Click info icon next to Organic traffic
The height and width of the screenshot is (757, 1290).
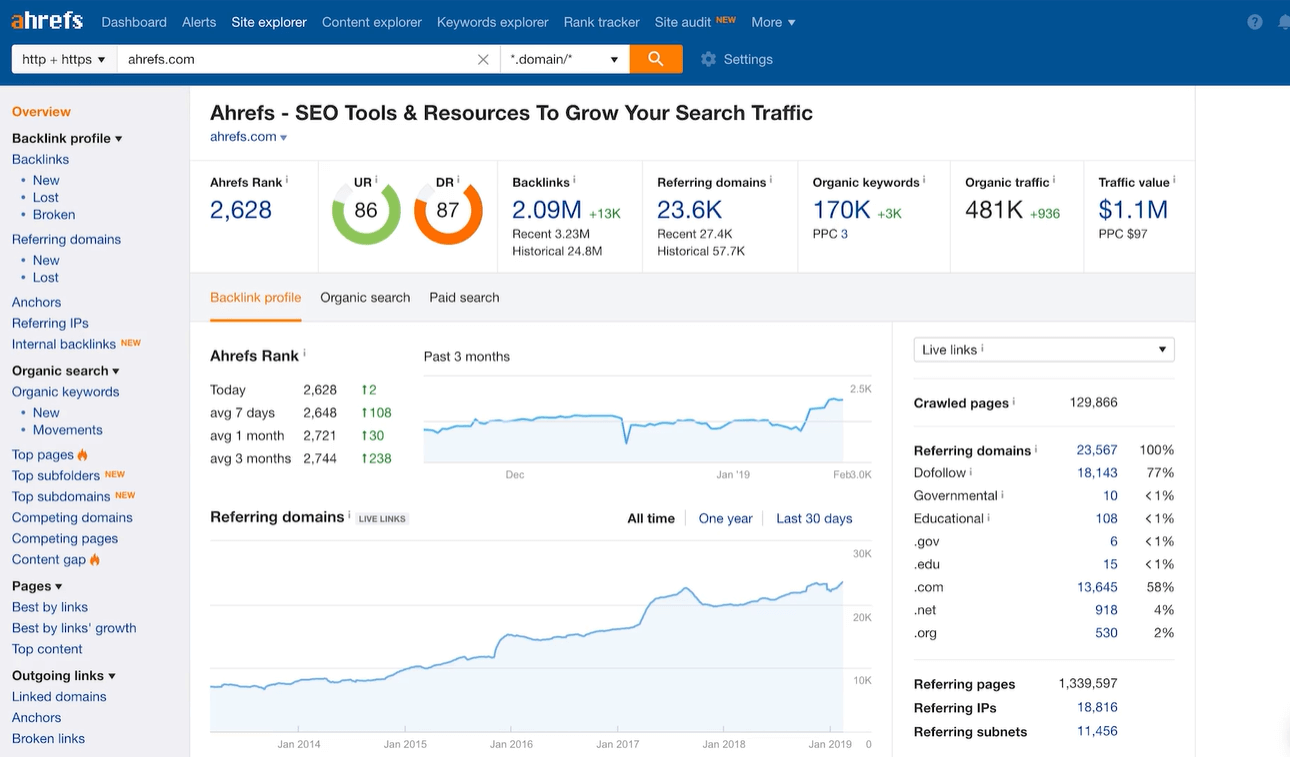pos(1054,180)
